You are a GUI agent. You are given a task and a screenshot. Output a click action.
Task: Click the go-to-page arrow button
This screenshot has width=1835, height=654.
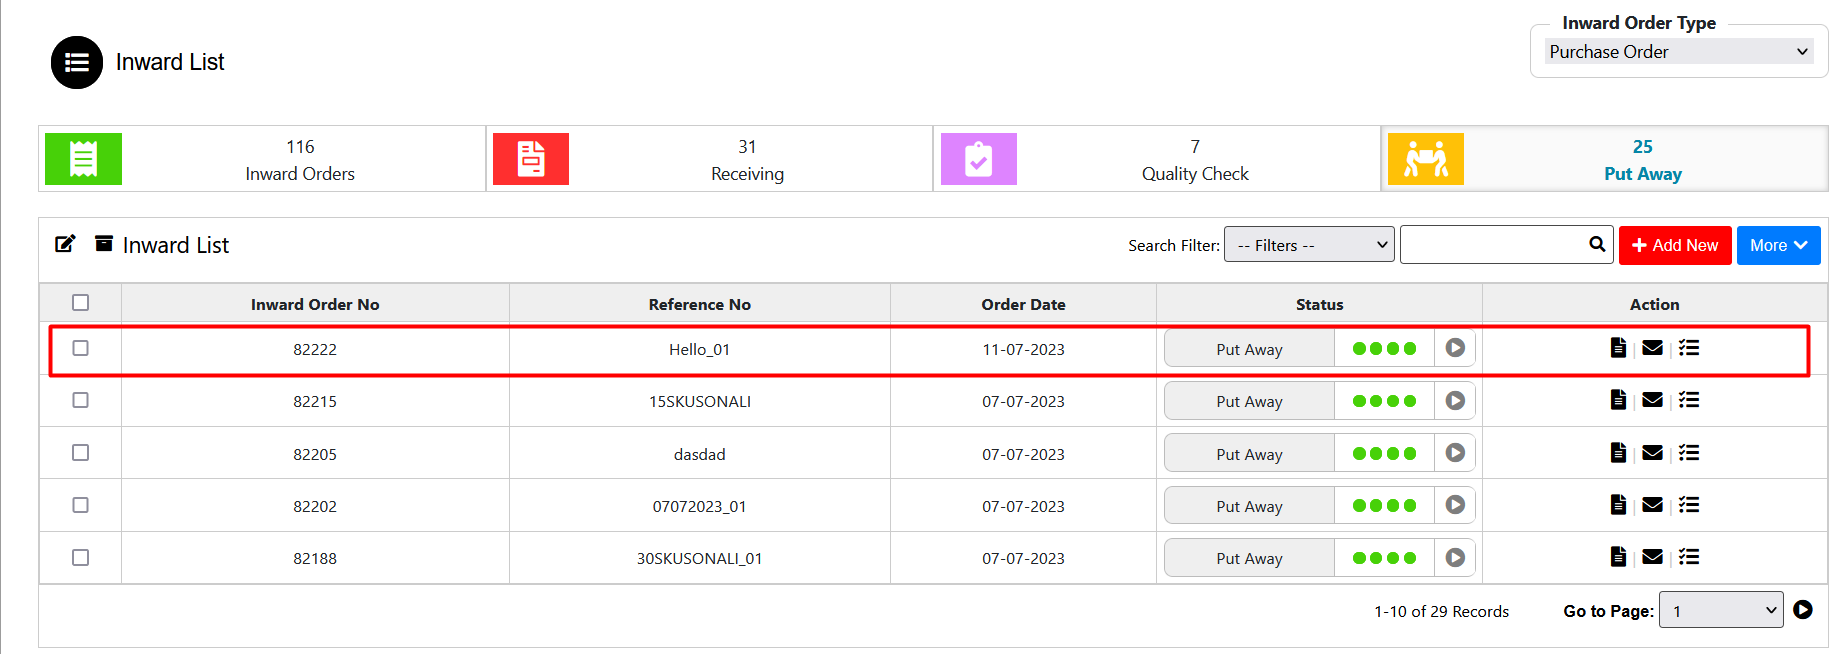tap(1803, 610)
